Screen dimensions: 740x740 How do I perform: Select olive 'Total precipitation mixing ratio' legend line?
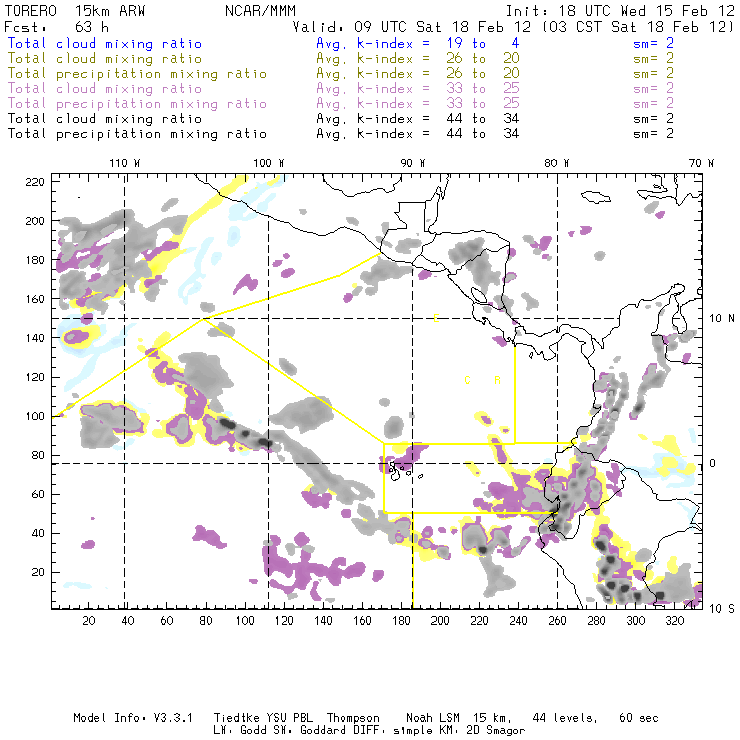click(137, 74)
